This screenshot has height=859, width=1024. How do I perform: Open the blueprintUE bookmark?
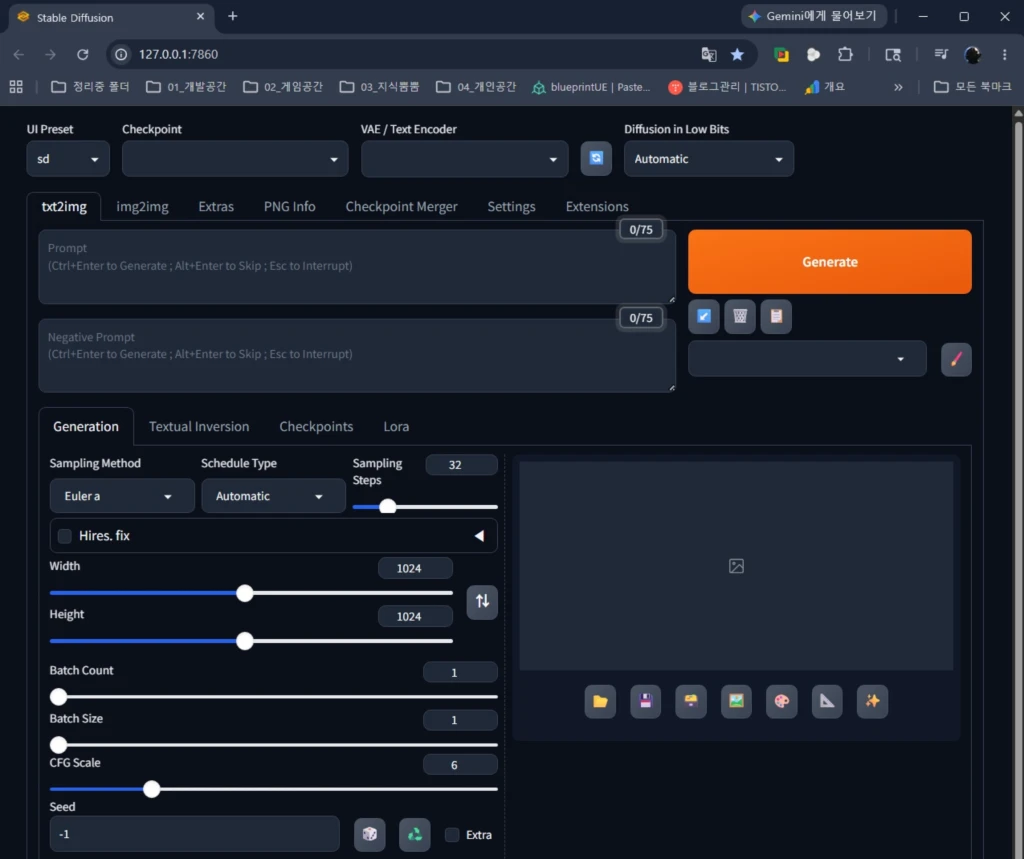coord(592,87)
